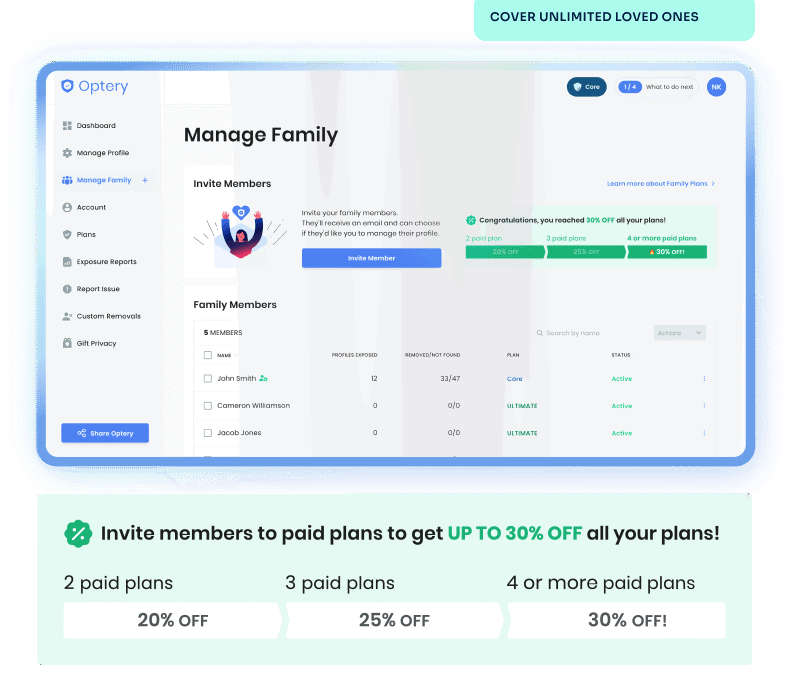Click the name Jacob Jones
The image size is (791, 675).
pyautogui.click(x=239, y=433)
